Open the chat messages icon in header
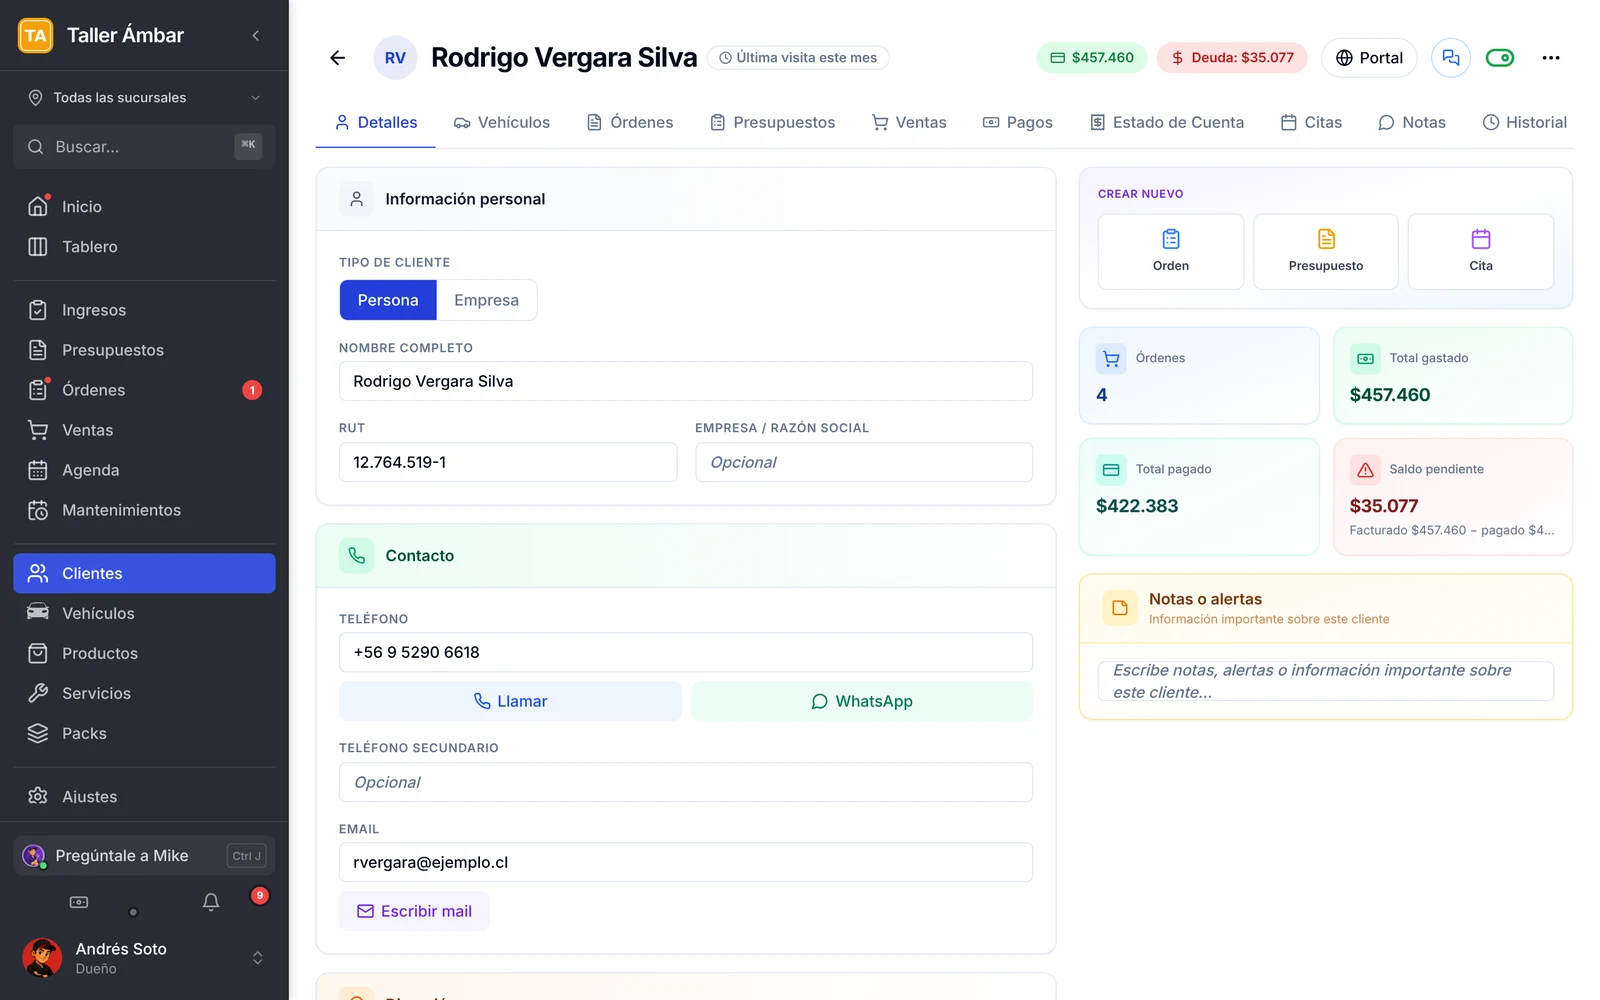1600x1000 pixels. click(x=1450, y=58)
